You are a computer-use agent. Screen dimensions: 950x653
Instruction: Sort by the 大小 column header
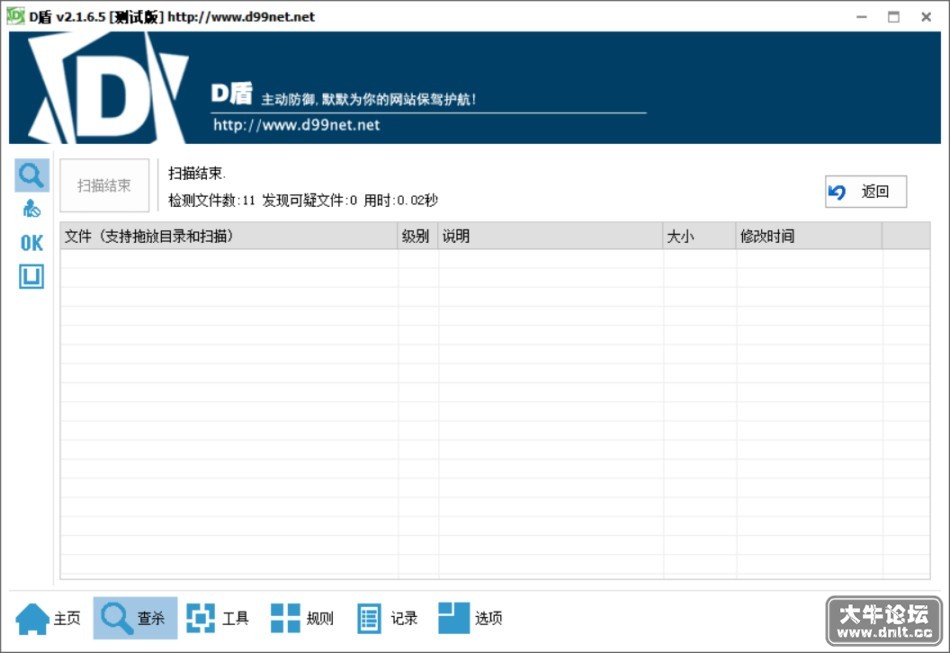click(700, 236)
